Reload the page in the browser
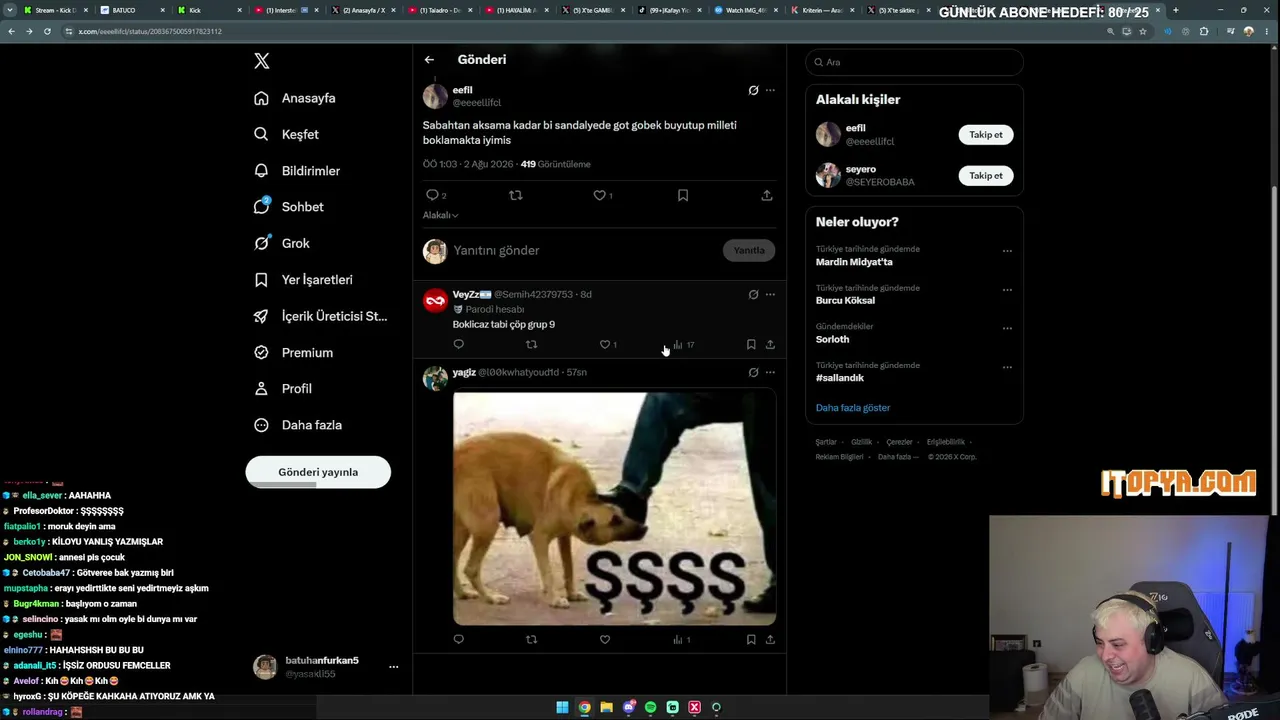The width and height of the screenshot is (1280, 720). coord(47,31)
